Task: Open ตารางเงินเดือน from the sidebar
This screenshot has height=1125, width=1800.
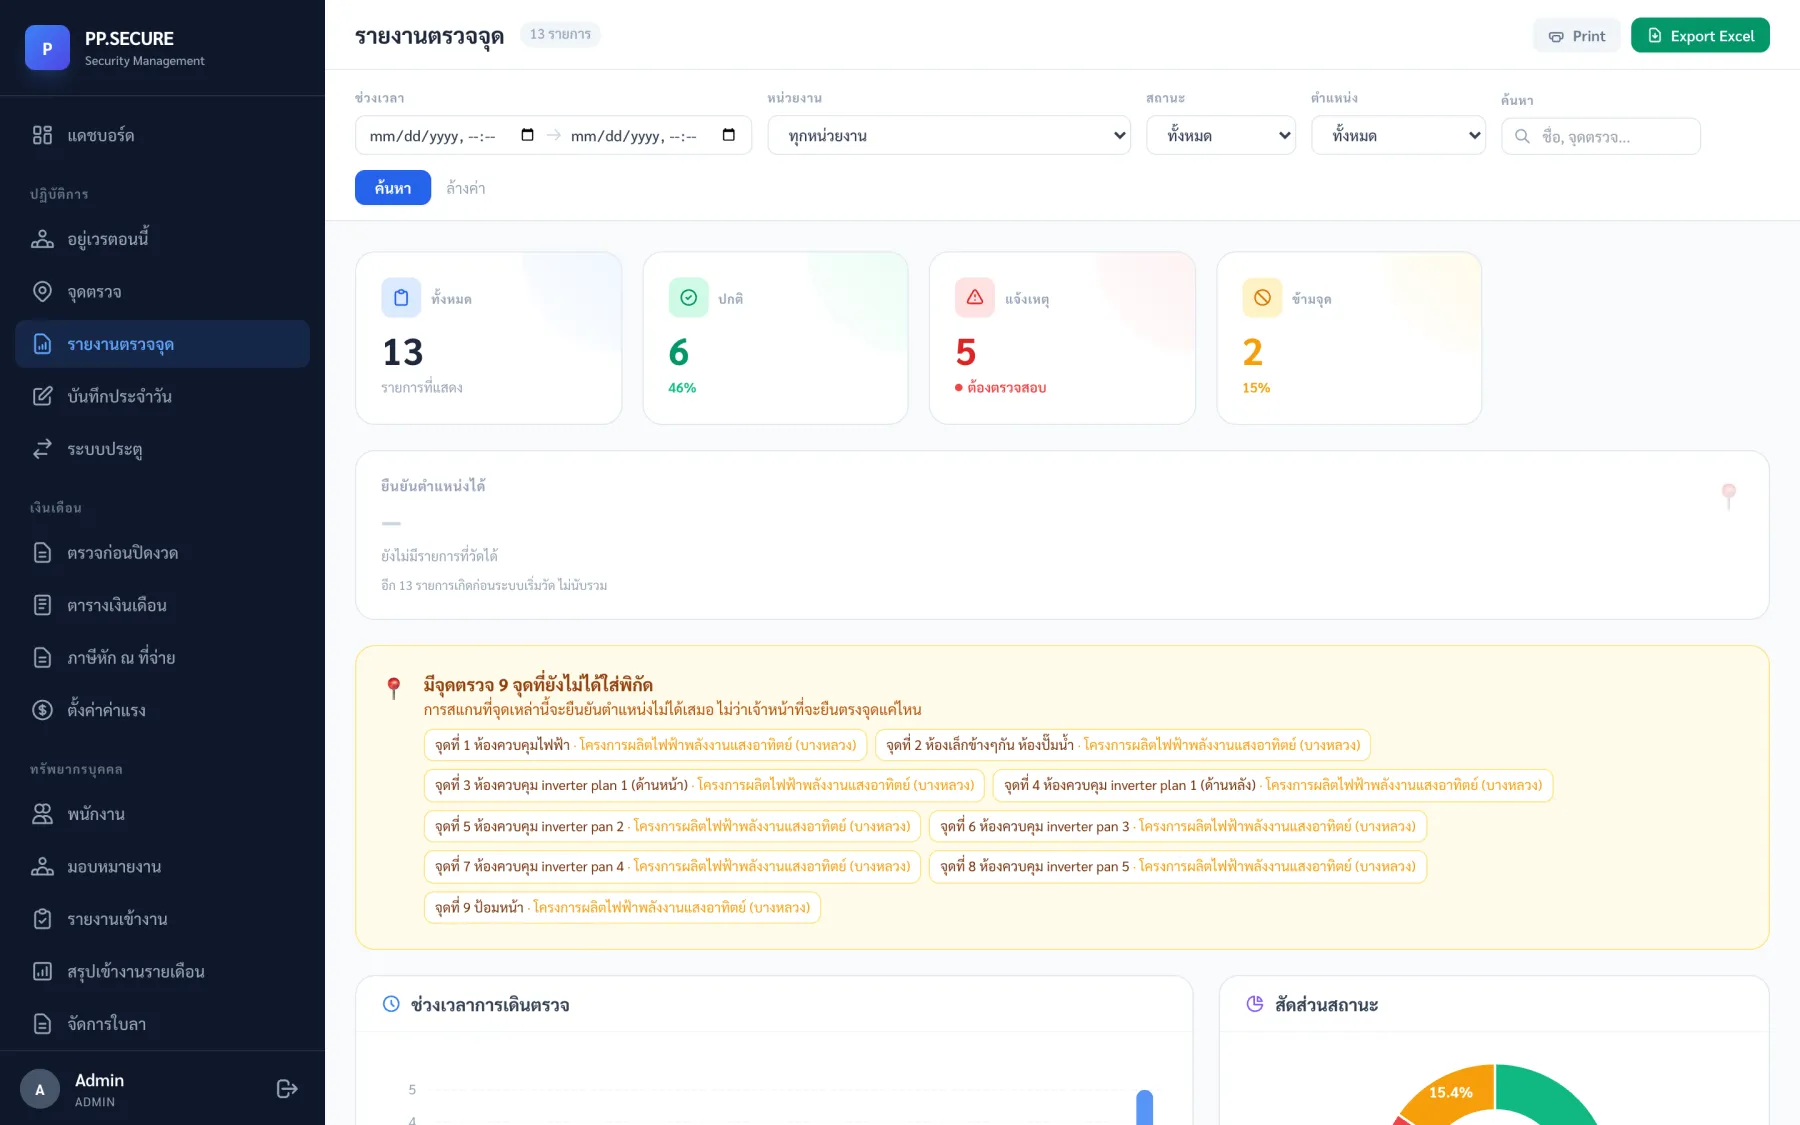Action: tap(162, 605)
